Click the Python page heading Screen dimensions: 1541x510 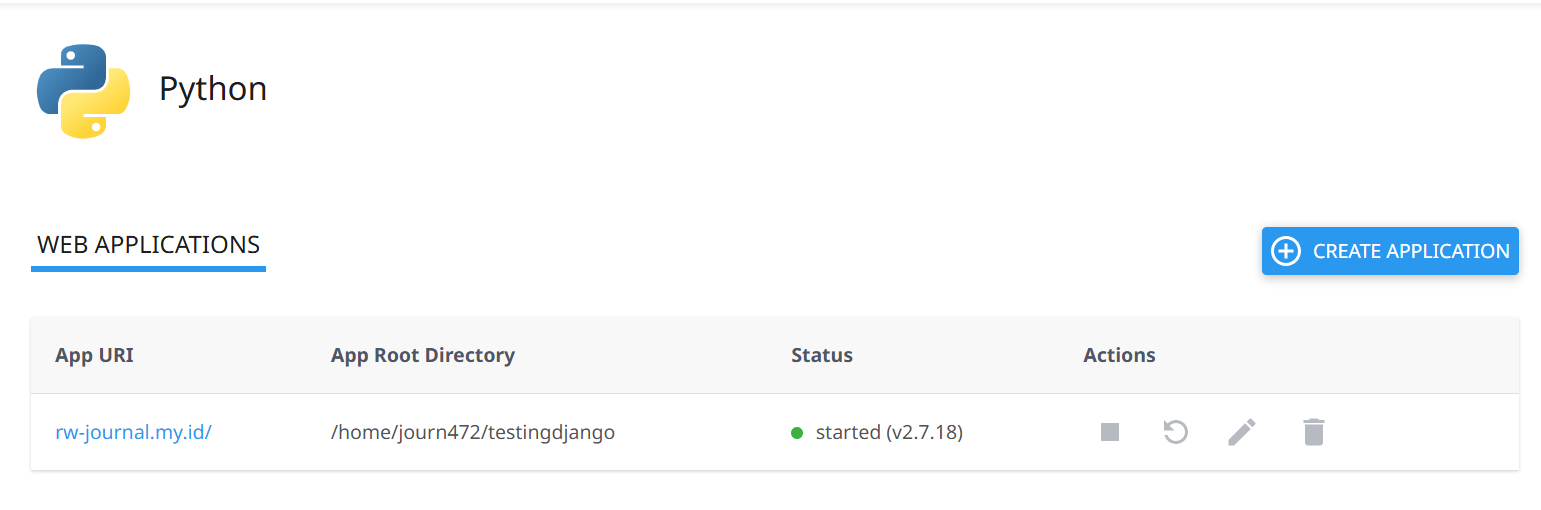(x=213, y=89)
